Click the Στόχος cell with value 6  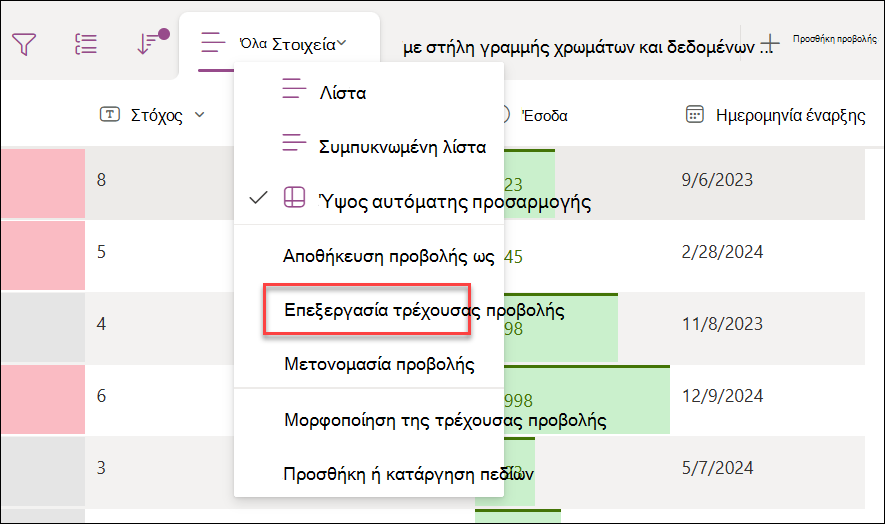pyautogui.click(x=101, y=396)
